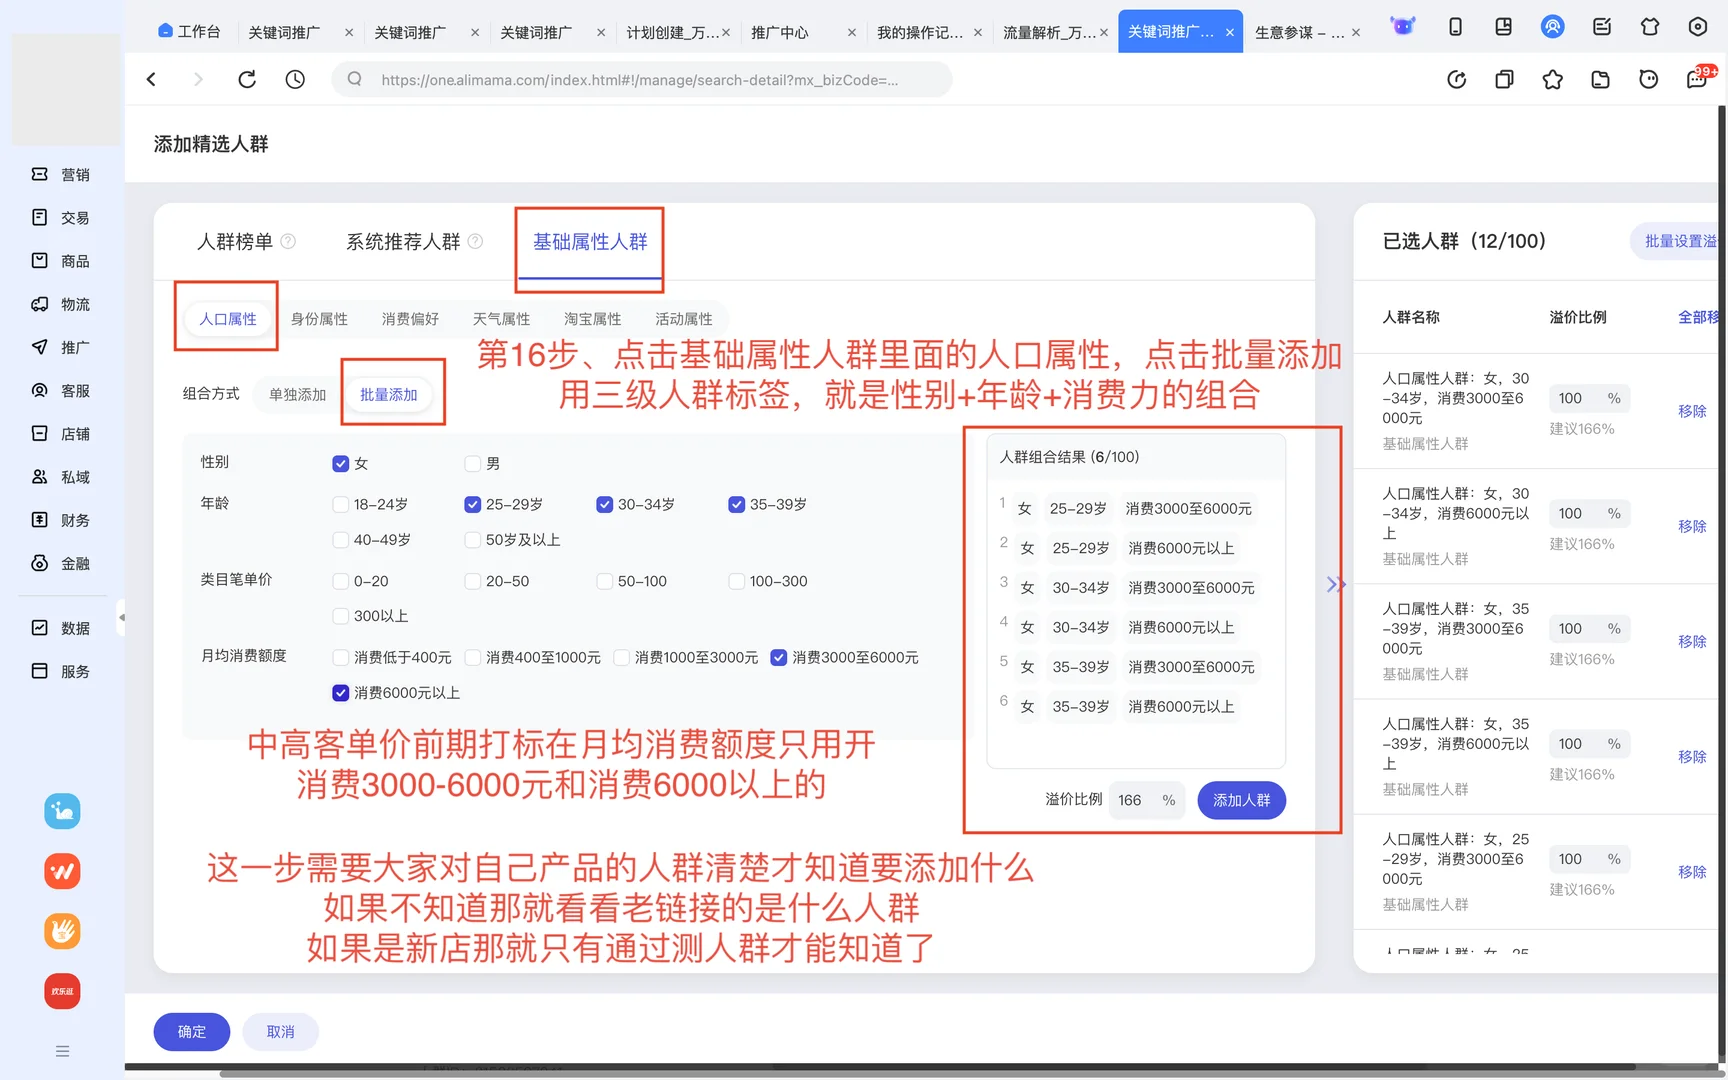This screenshot has width=1728, height=1080.
Task: Click the 确定 confirm button
Action: pyautogui.click(x=191, y=1031)
